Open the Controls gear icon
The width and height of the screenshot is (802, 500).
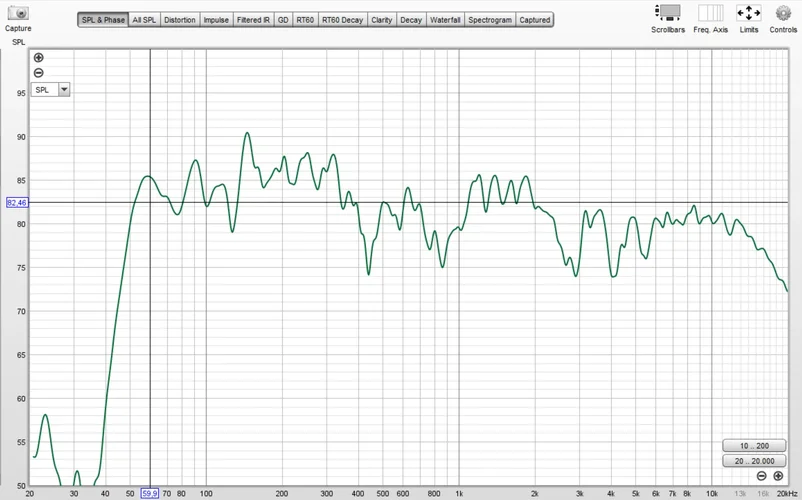click(783, 13)
